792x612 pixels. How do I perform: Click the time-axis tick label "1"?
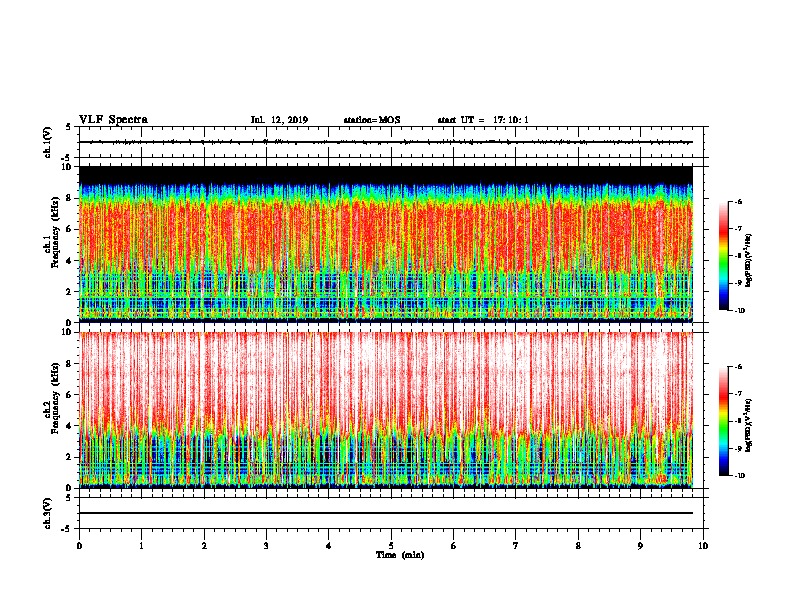[141, 546]
